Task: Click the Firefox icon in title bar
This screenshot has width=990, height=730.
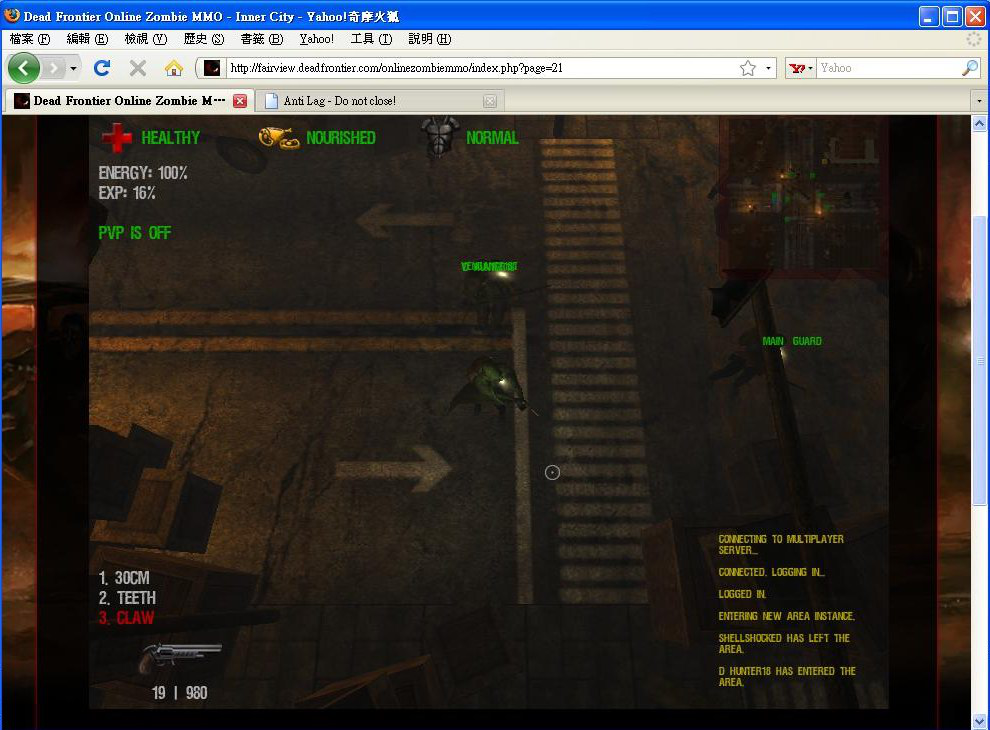Action: pyautogui.click(x=12, y=15)
